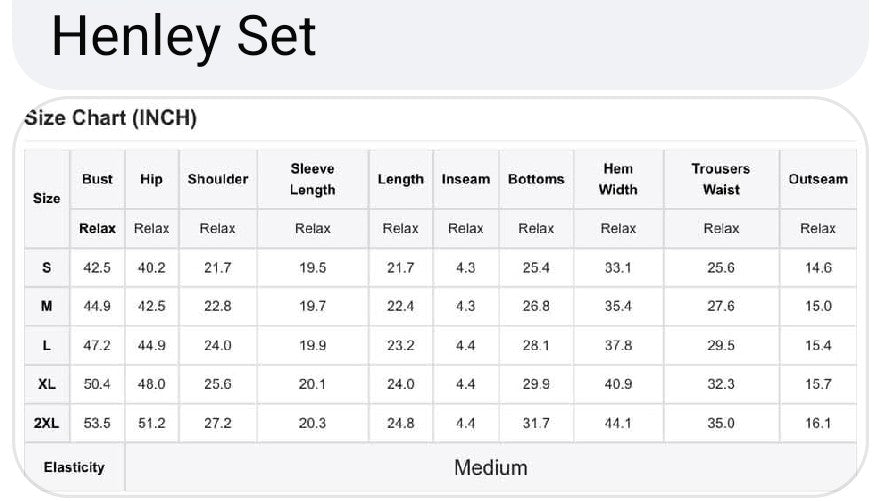Viewport: 886px width, 501px height.
Task: Select the XL size row label
Action: click(x=46, y=384)
